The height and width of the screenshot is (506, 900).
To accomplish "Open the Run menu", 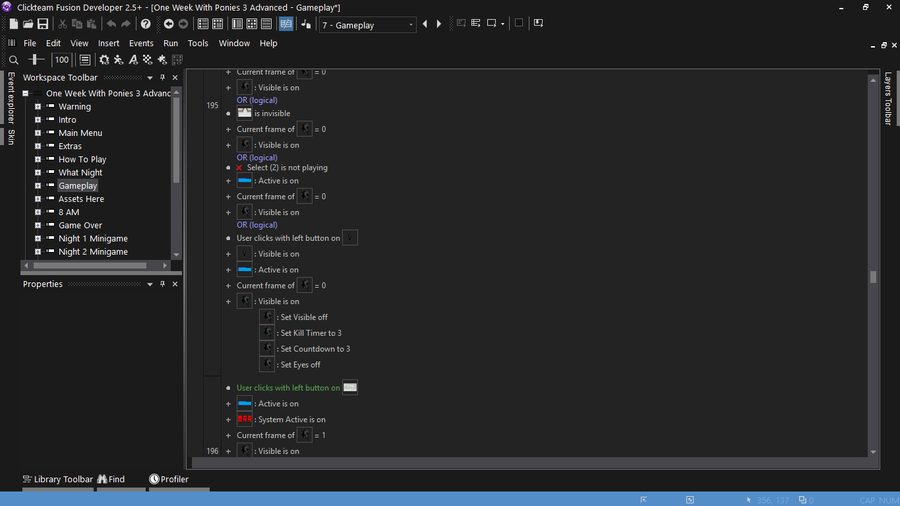I will coord(170,43).
